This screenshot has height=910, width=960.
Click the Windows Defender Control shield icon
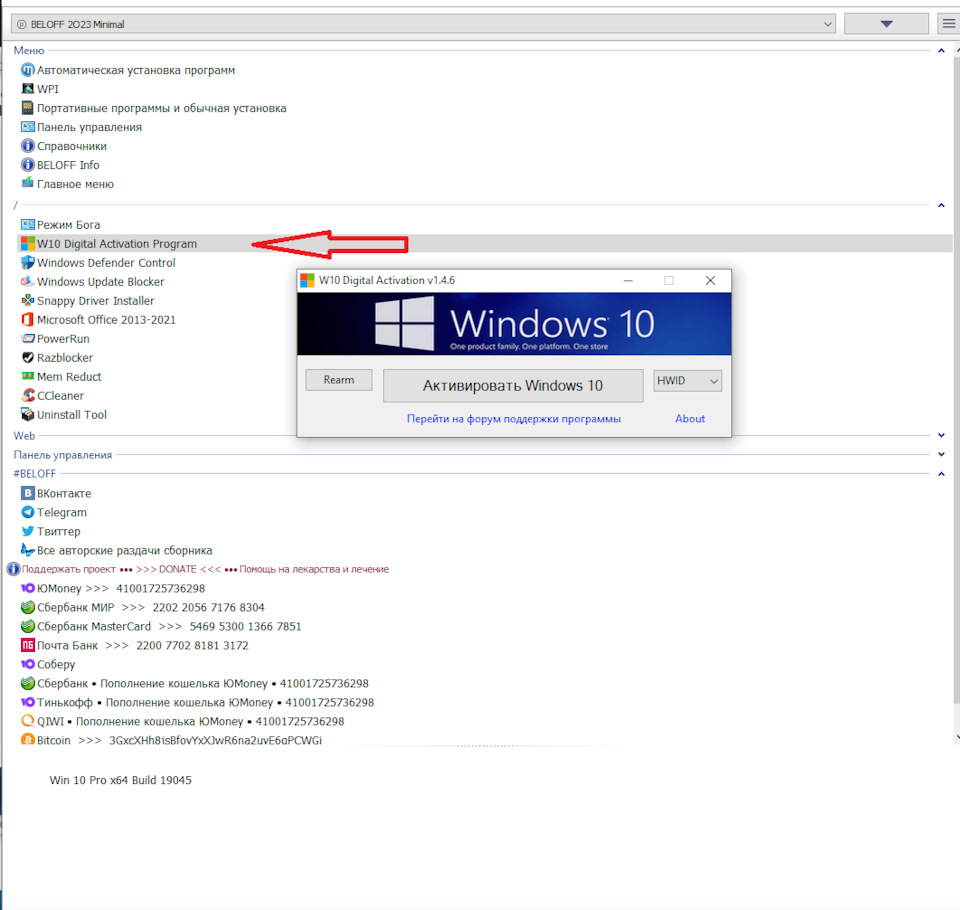point(28,263)
